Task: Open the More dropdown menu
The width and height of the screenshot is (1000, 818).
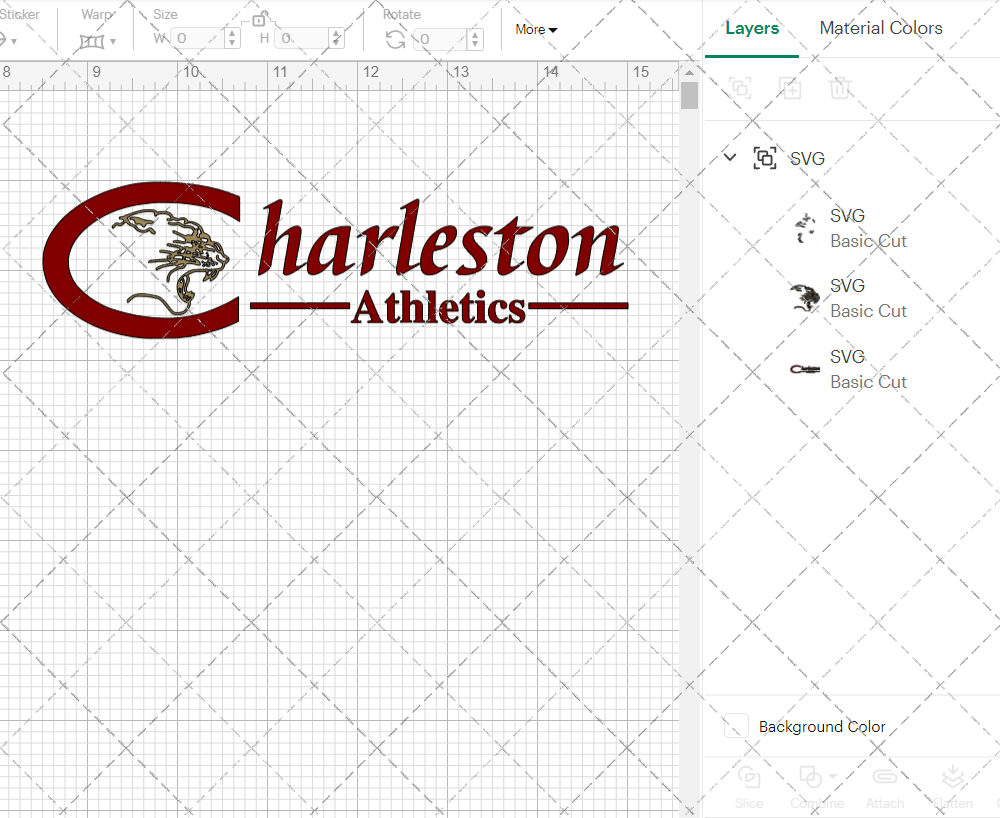Action: (x=536, y=29)
